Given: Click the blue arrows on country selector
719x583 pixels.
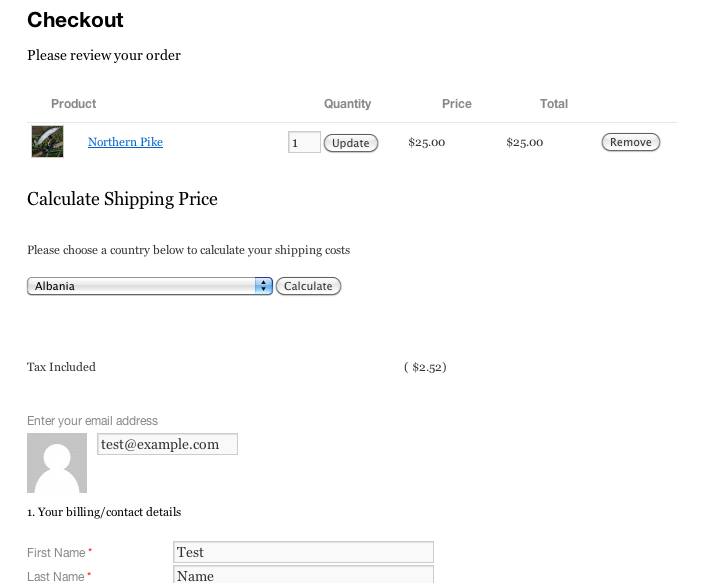Looking at the screenshot, I should pyautogui.click(x=264, y=286).
